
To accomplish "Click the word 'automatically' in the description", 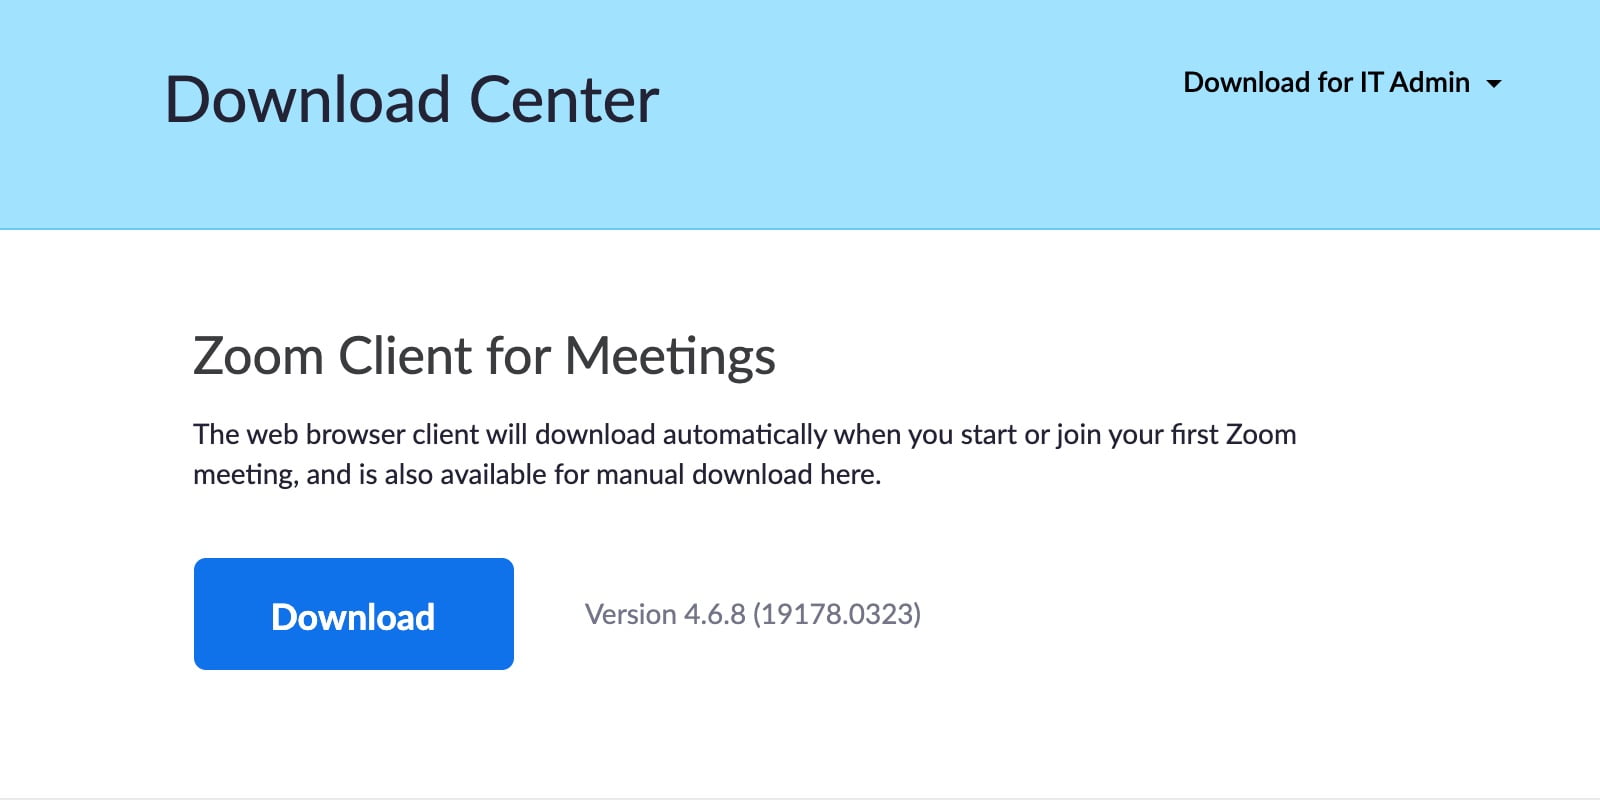I will click(744, 434).
